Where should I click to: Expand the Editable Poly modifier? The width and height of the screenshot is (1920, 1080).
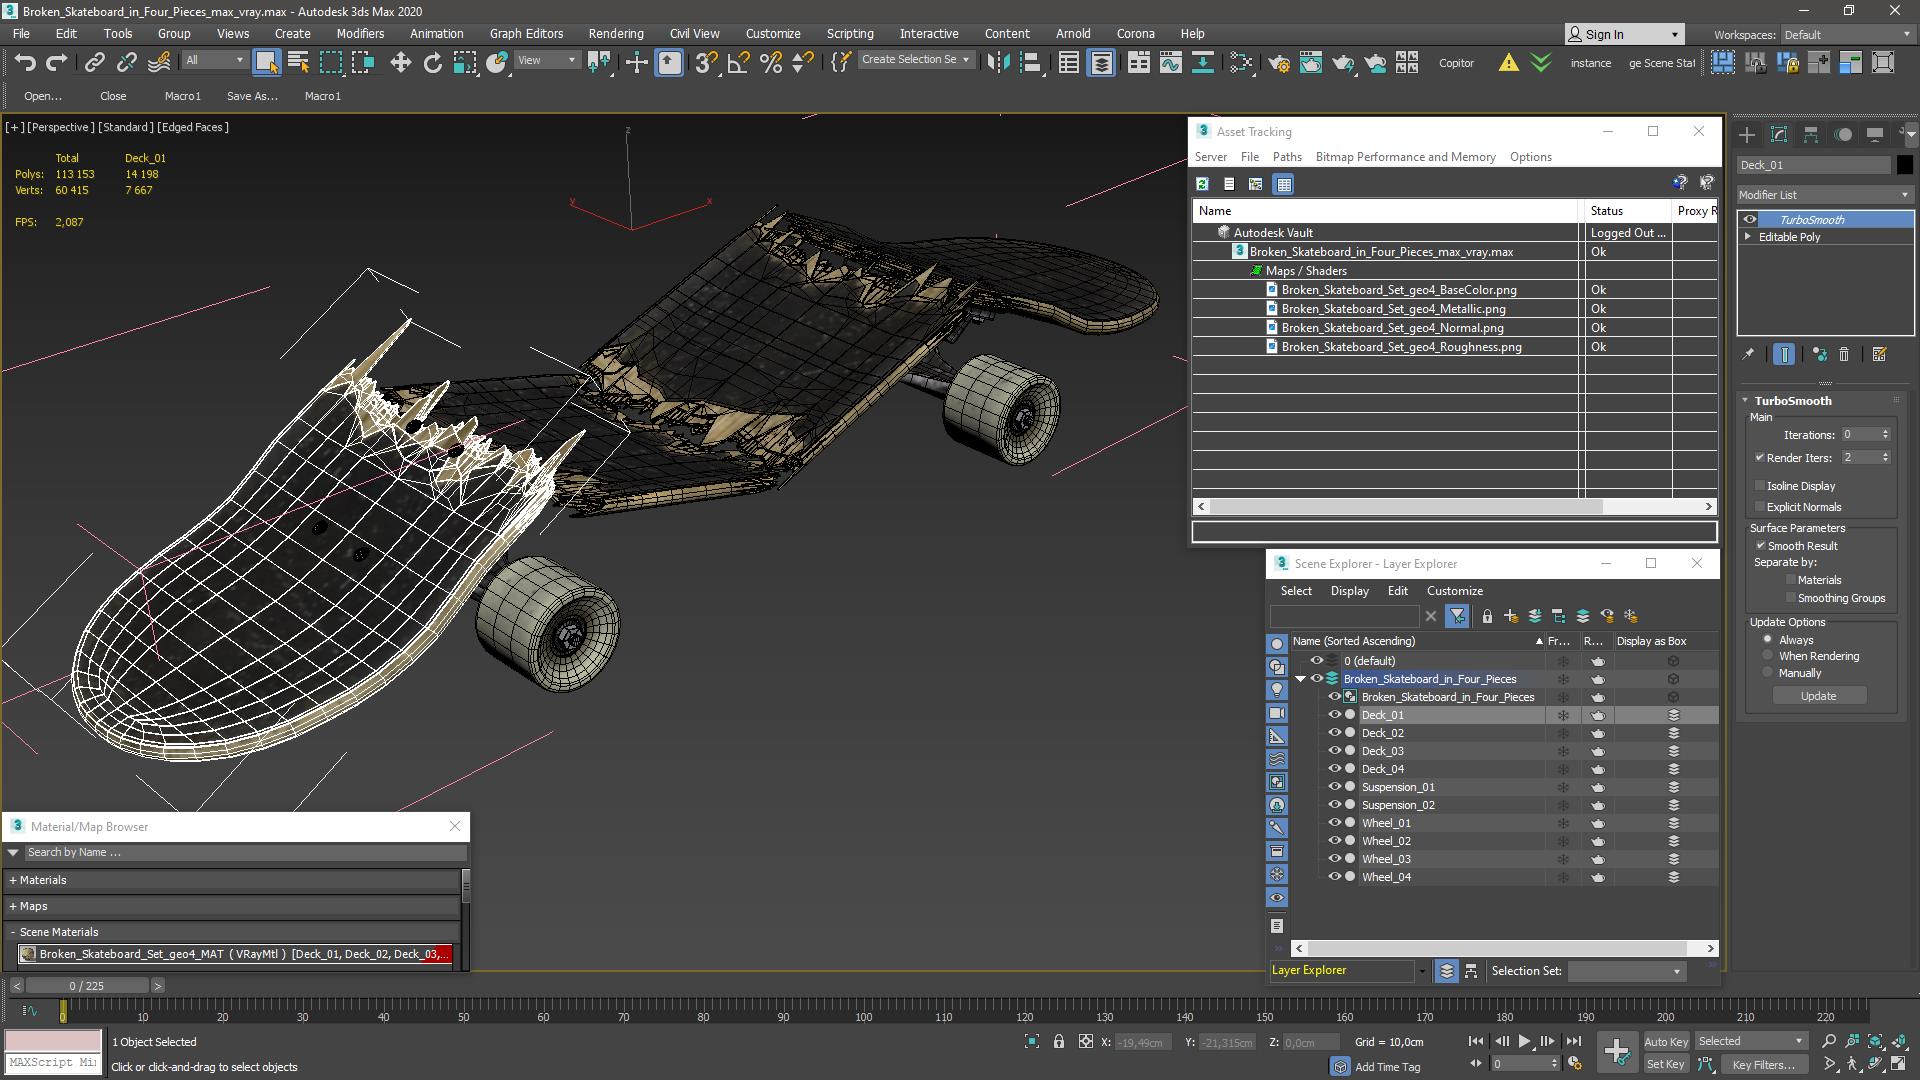pos(1748,237)
